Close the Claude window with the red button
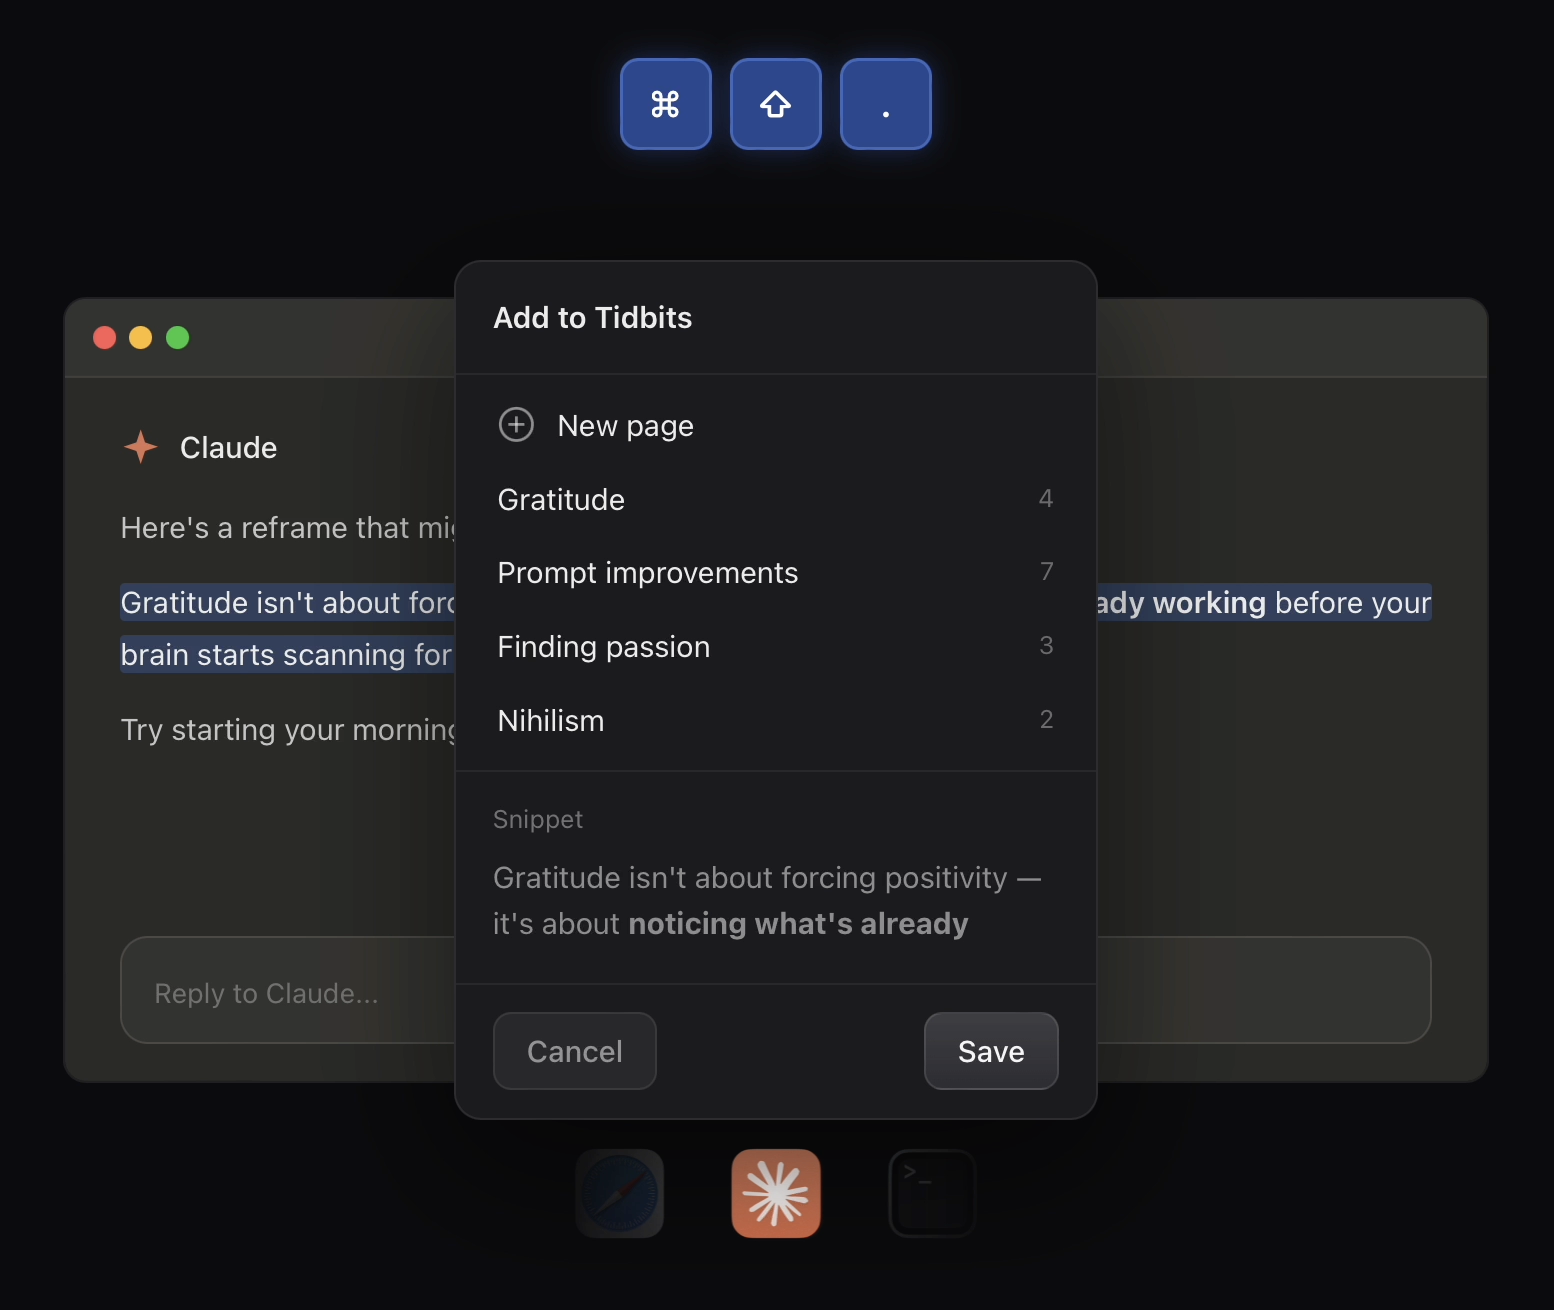The width and height of the screenshot is (1554, 1310). [x=105, y=338]
